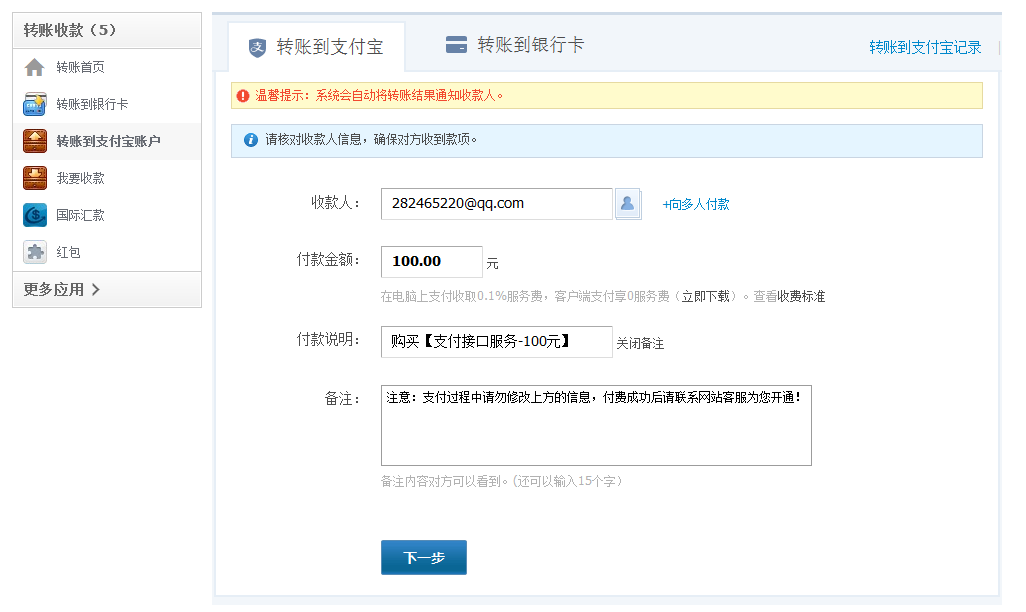The height and width of the screenshot is (612, 1026).
Task: Open the 转账到支付宝记录 link
Action: coord(925,47)
